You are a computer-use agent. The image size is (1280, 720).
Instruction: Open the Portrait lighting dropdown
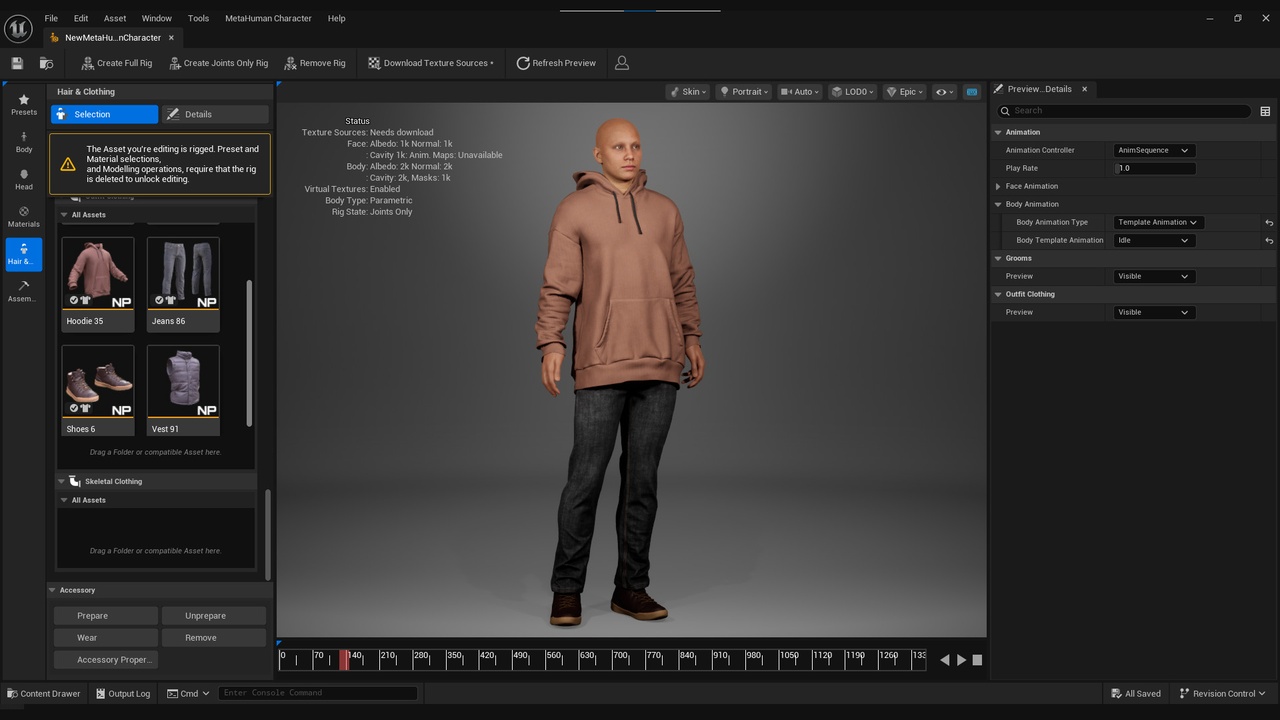(744, 92)
